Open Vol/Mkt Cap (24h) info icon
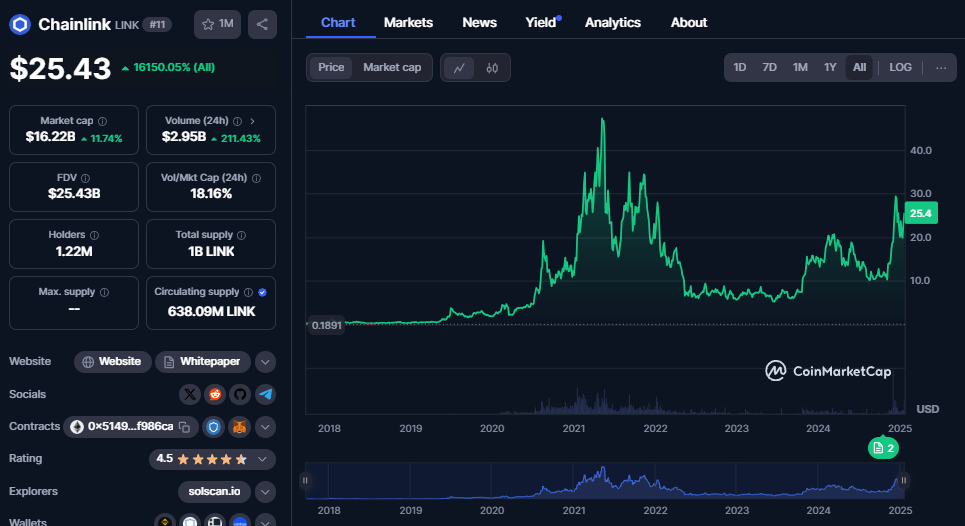 pyautogui.click(x=256, y=178)
